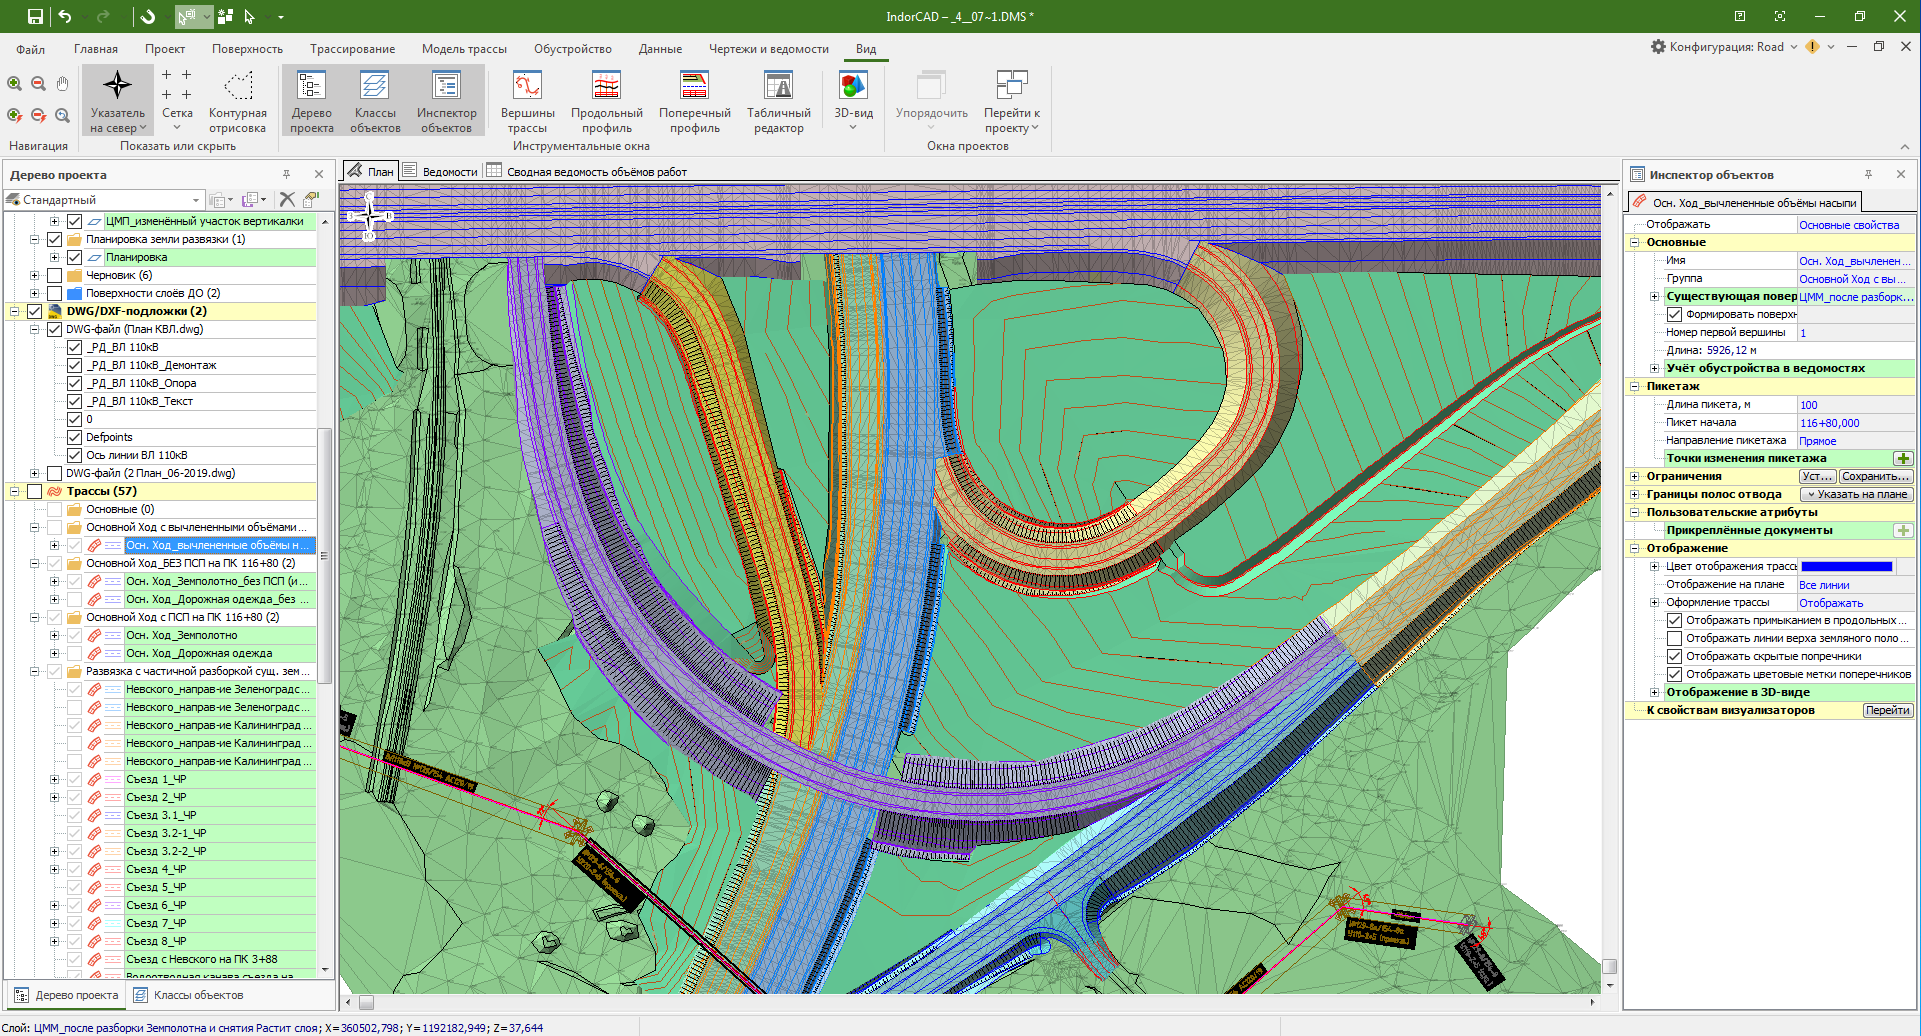Open the Стандартный tree filter dropdown
The image size is (1921, 1036).
tap(196, 200)
